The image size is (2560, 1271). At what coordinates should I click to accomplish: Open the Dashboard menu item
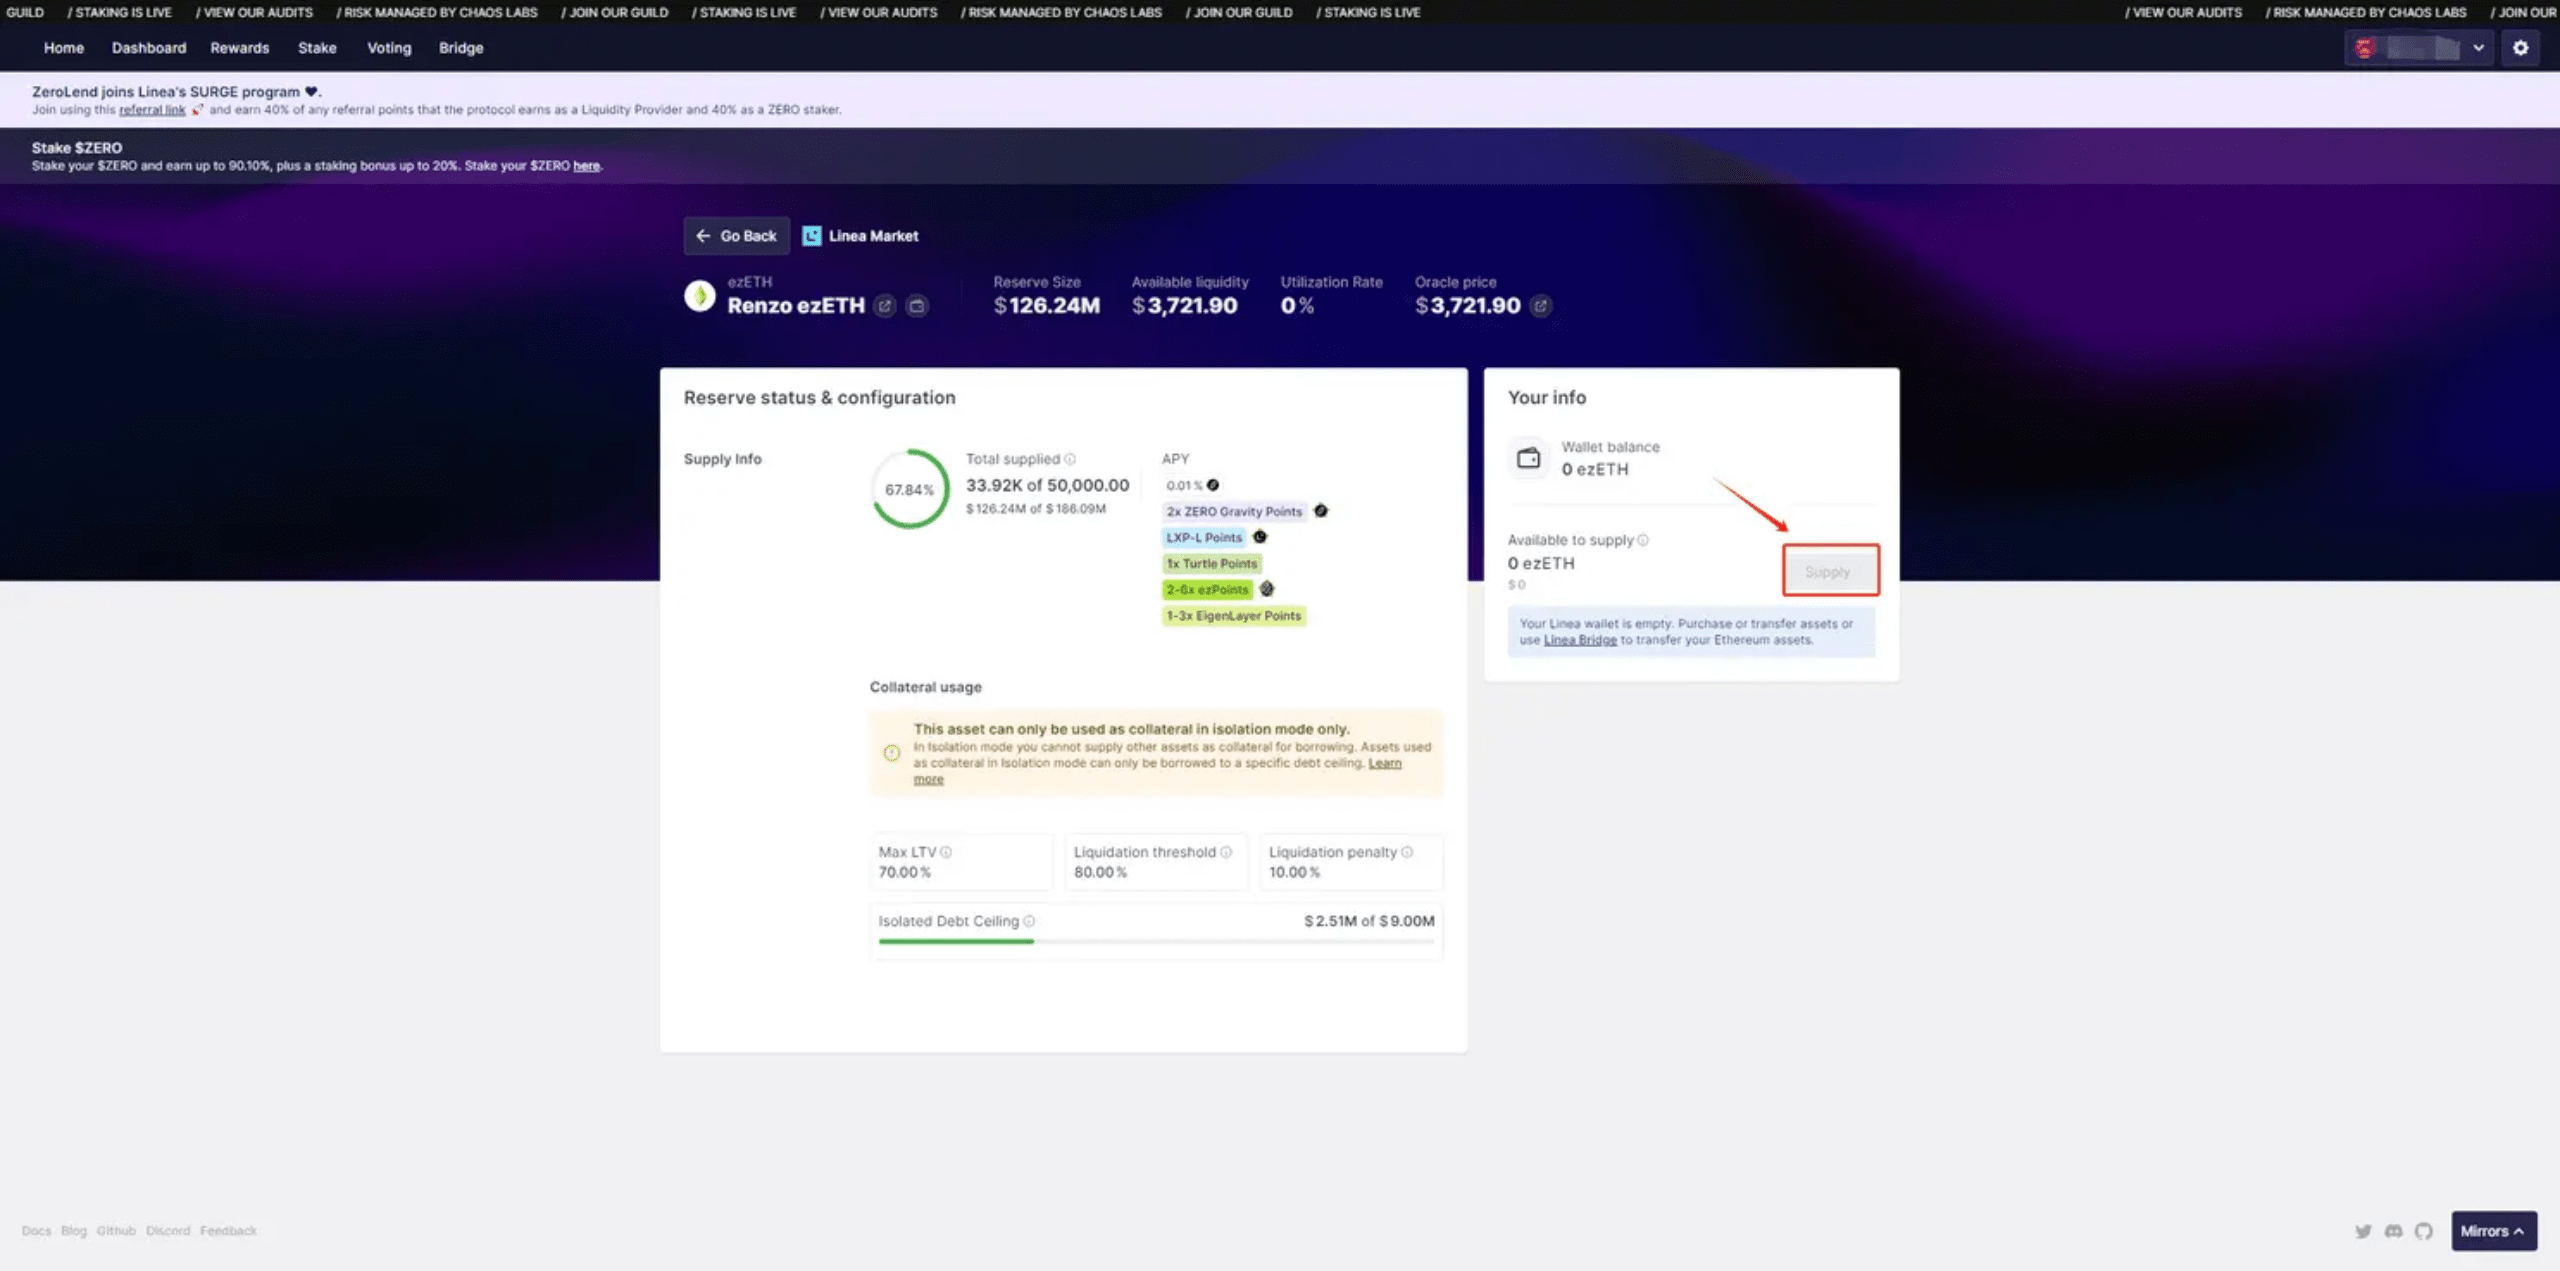149,48
